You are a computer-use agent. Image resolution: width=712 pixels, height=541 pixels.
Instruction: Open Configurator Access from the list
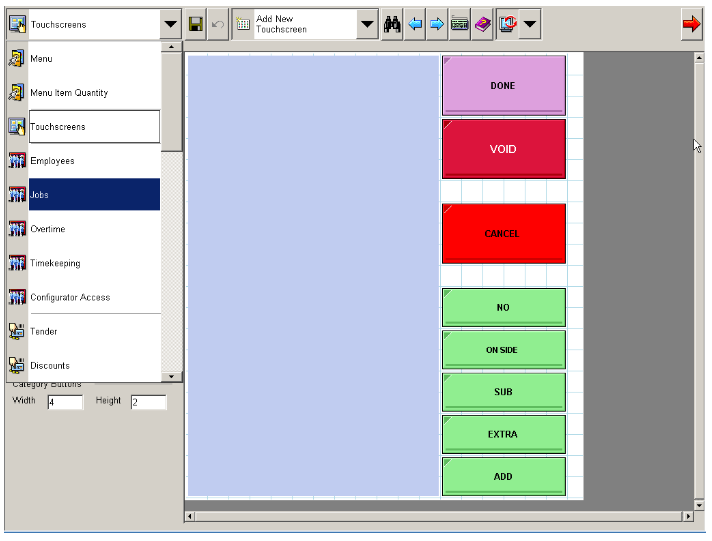94,297
